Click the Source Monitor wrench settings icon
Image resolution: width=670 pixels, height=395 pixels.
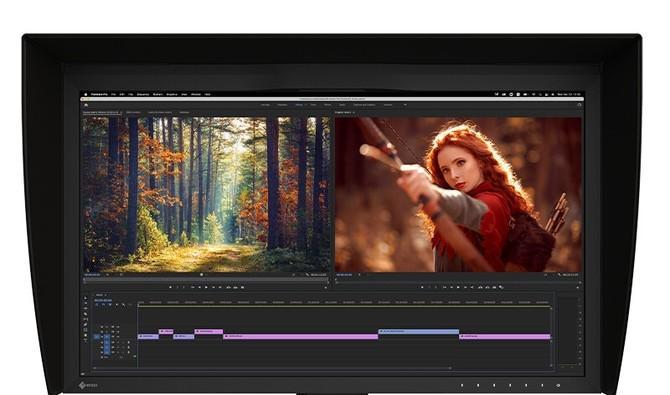308,274
